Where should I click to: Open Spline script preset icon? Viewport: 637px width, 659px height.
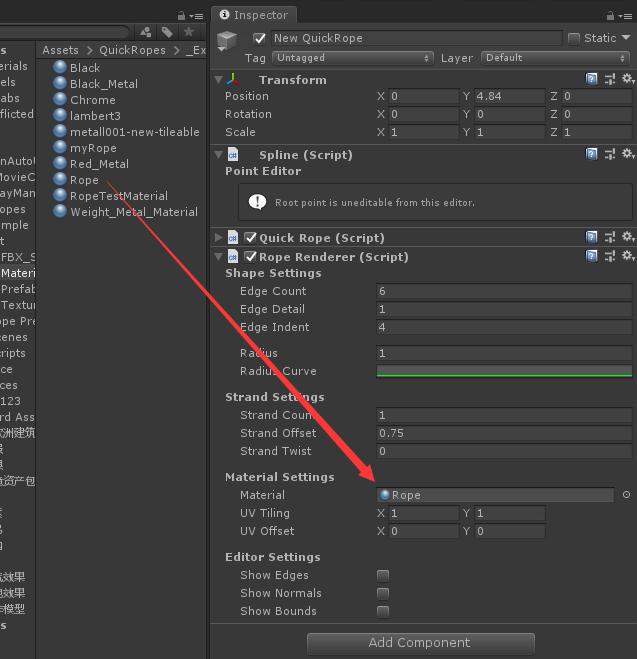tap(610, 154)
